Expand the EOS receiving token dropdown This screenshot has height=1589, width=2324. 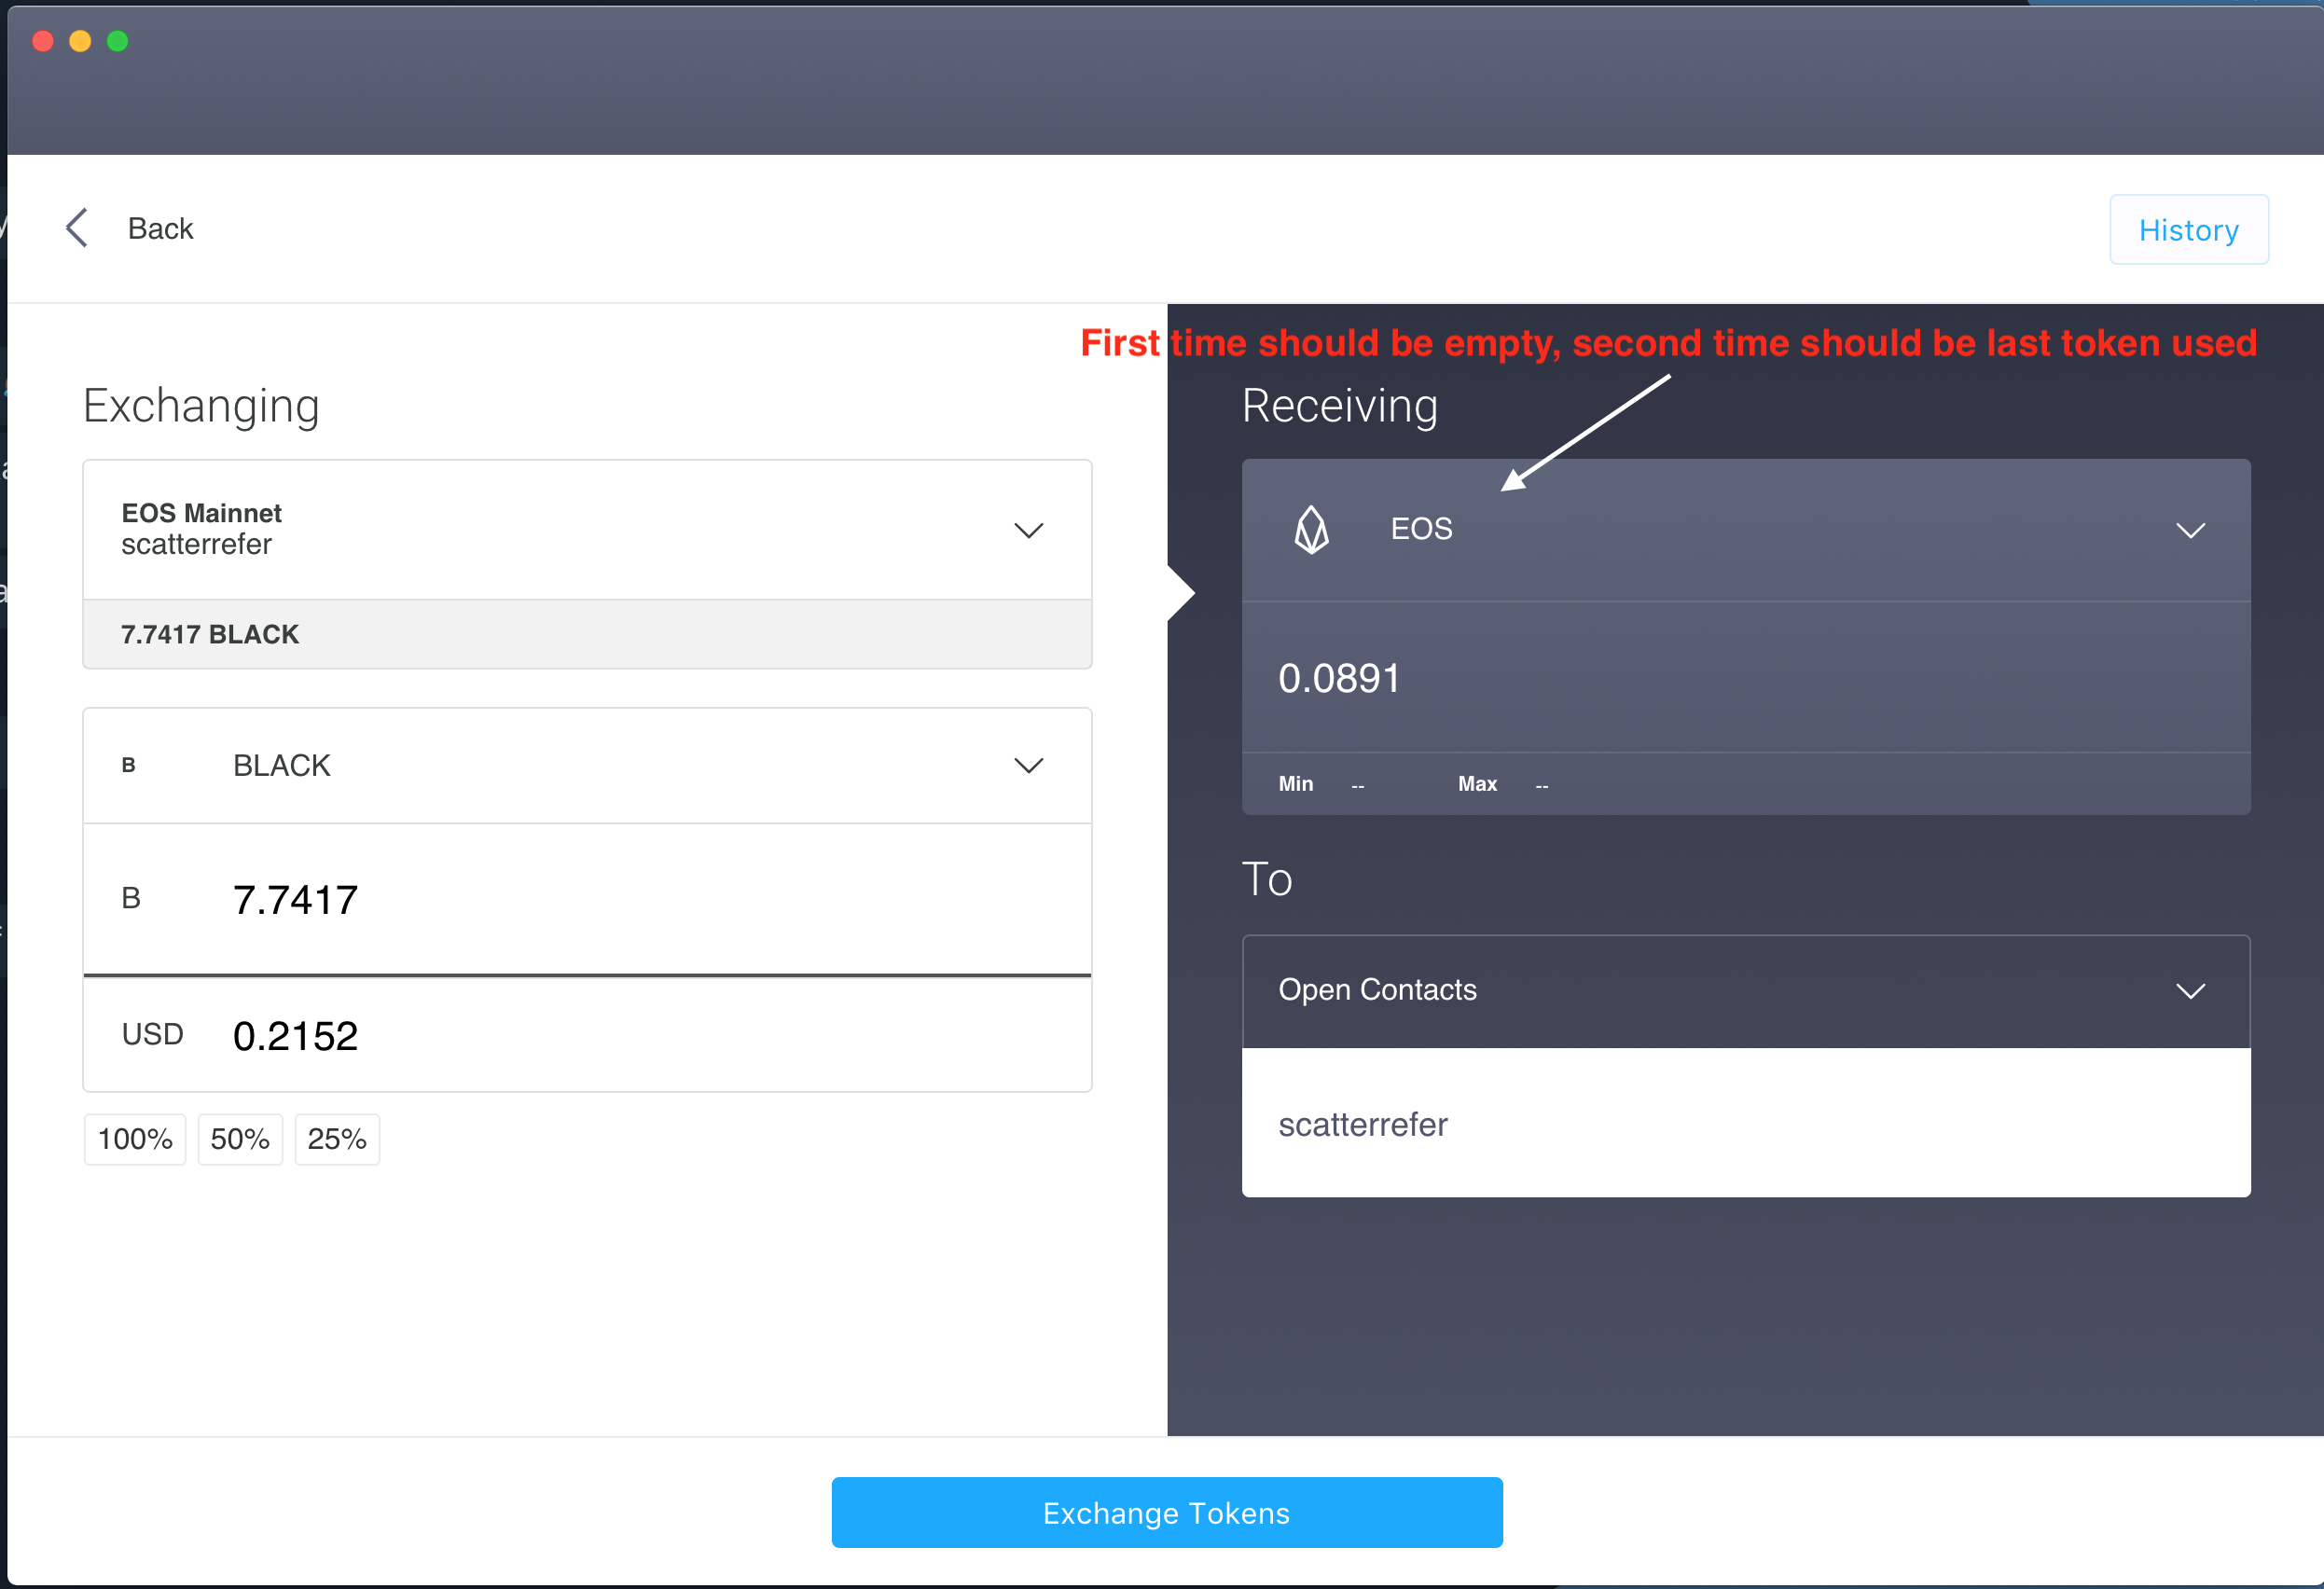click(x=2190, y=530)
